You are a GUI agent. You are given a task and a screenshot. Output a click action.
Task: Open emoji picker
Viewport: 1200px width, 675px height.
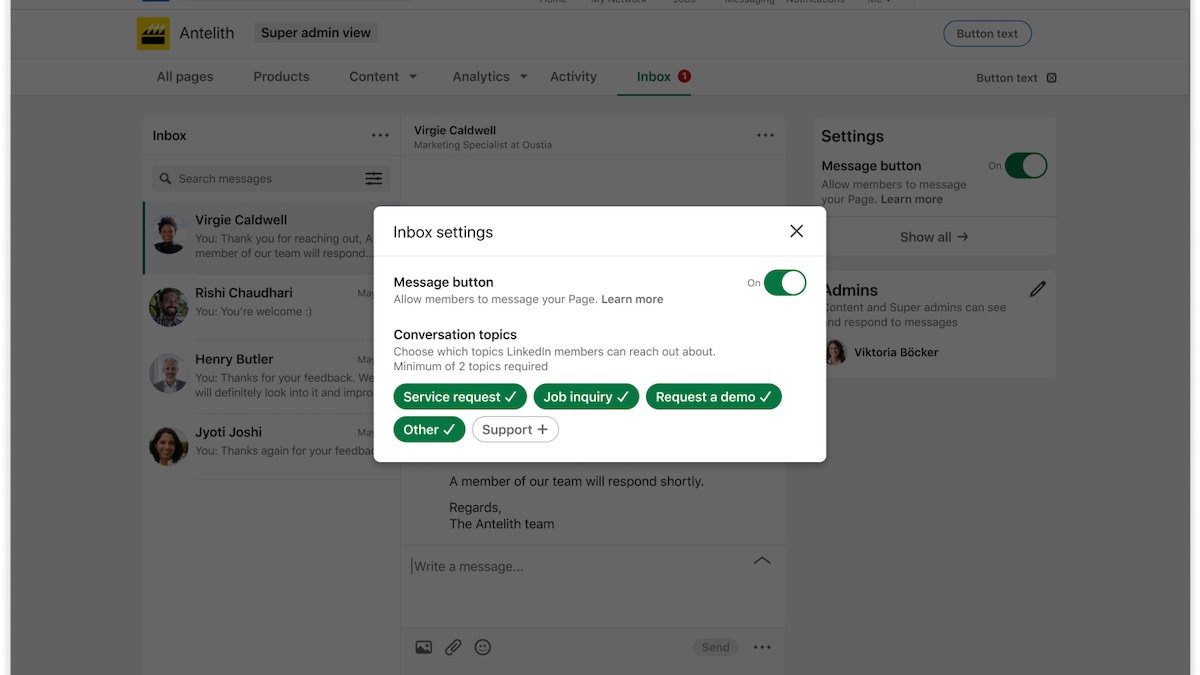click(483, 648)
